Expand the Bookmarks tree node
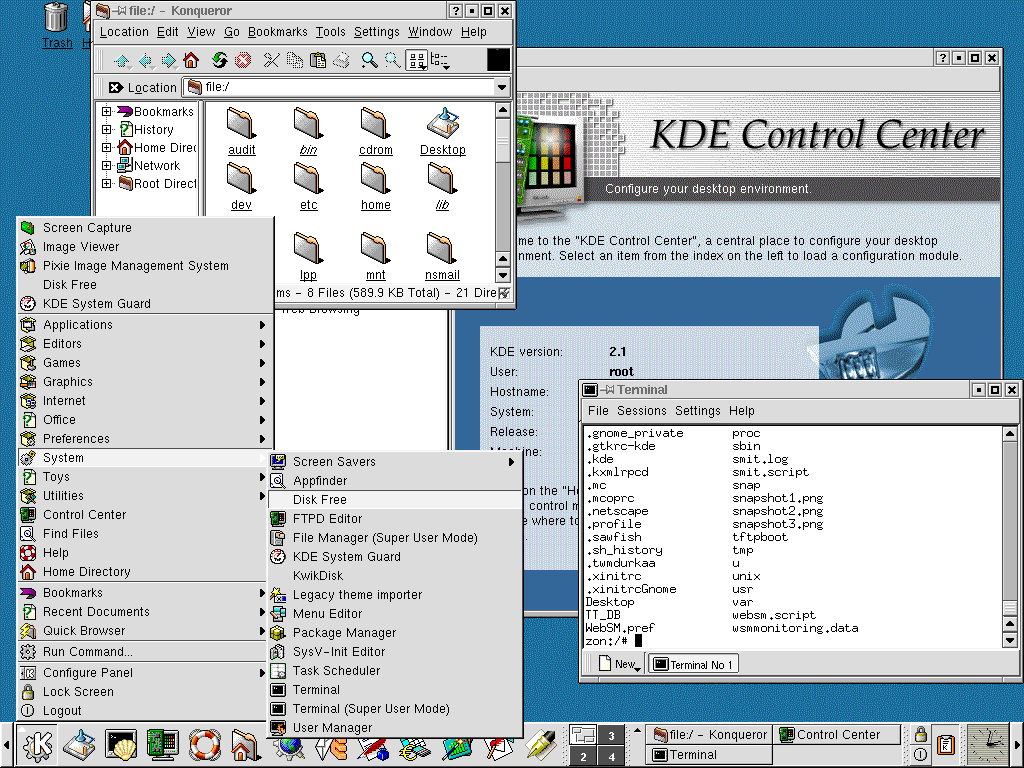Image resolution: width=1024 pixels, height=768 pixels. [107, 112]
